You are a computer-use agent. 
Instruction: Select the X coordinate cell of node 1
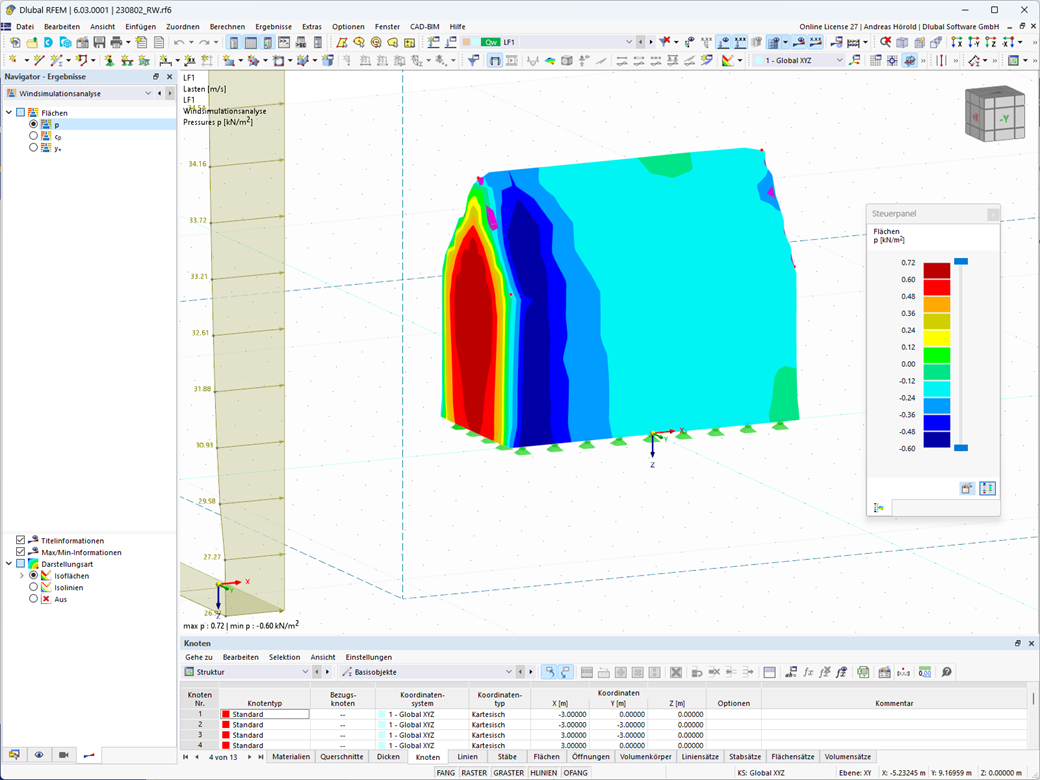click(x=559, y=714)
